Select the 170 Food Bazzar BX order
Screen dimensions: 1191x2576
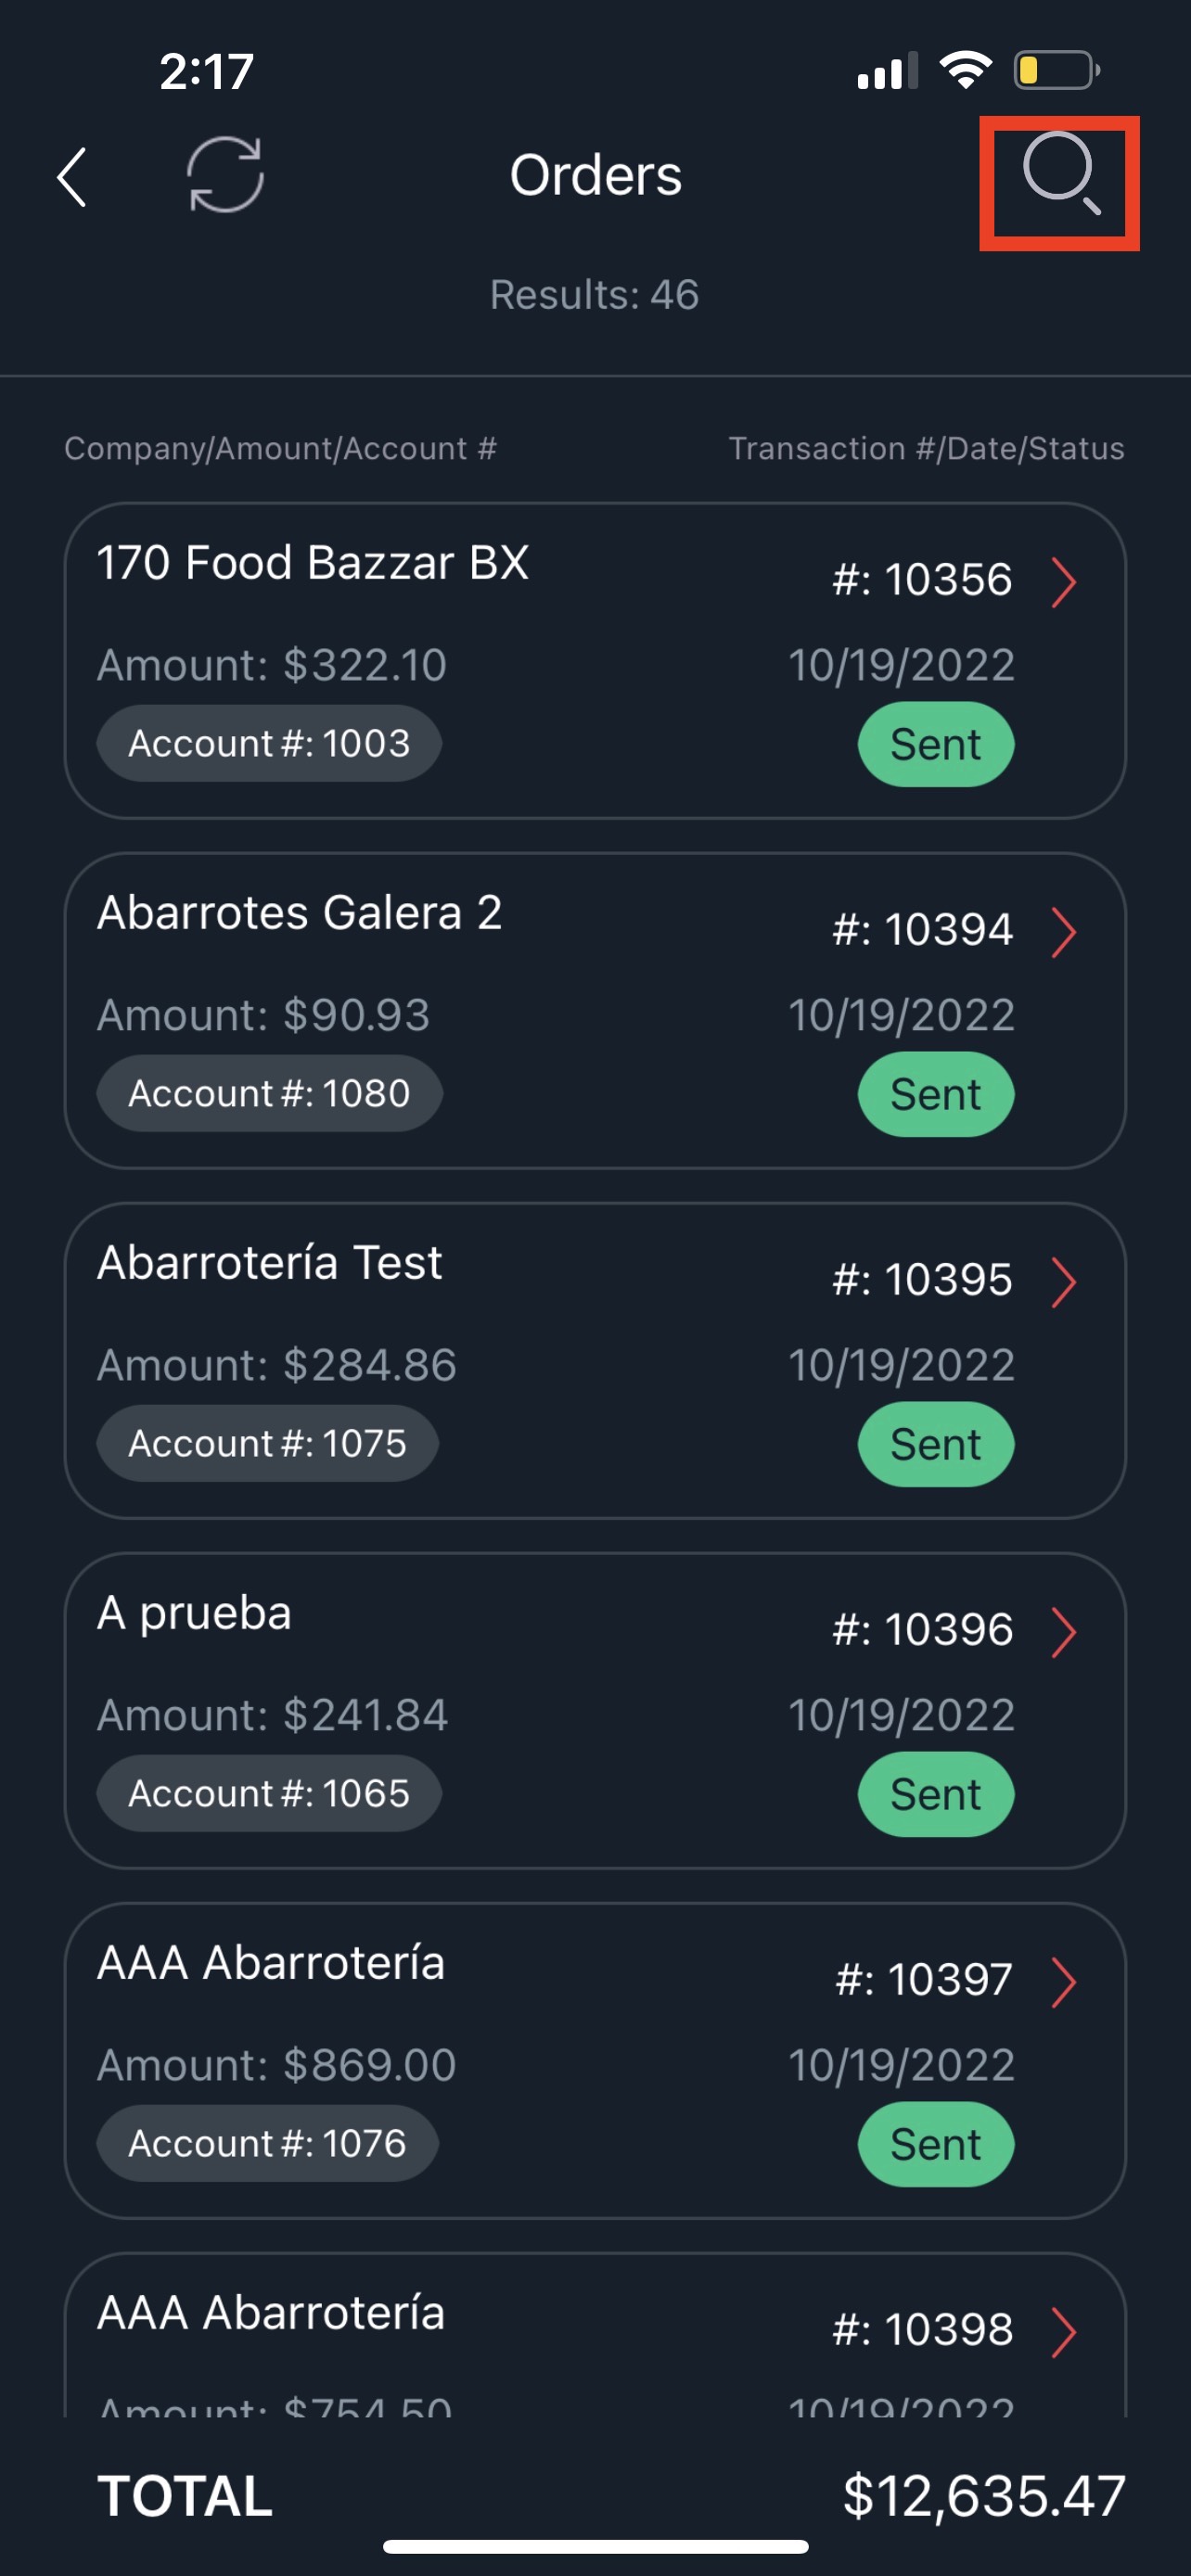pos(595,660)
